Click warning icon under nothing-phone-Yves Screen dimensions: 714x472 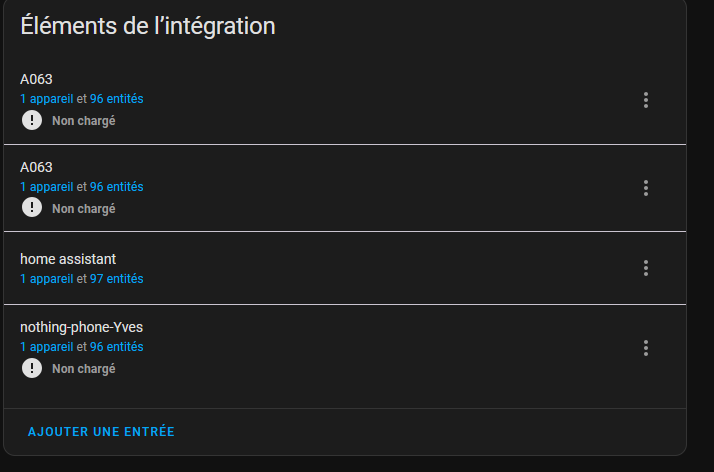pyautogui.click(x=32, y=368)
